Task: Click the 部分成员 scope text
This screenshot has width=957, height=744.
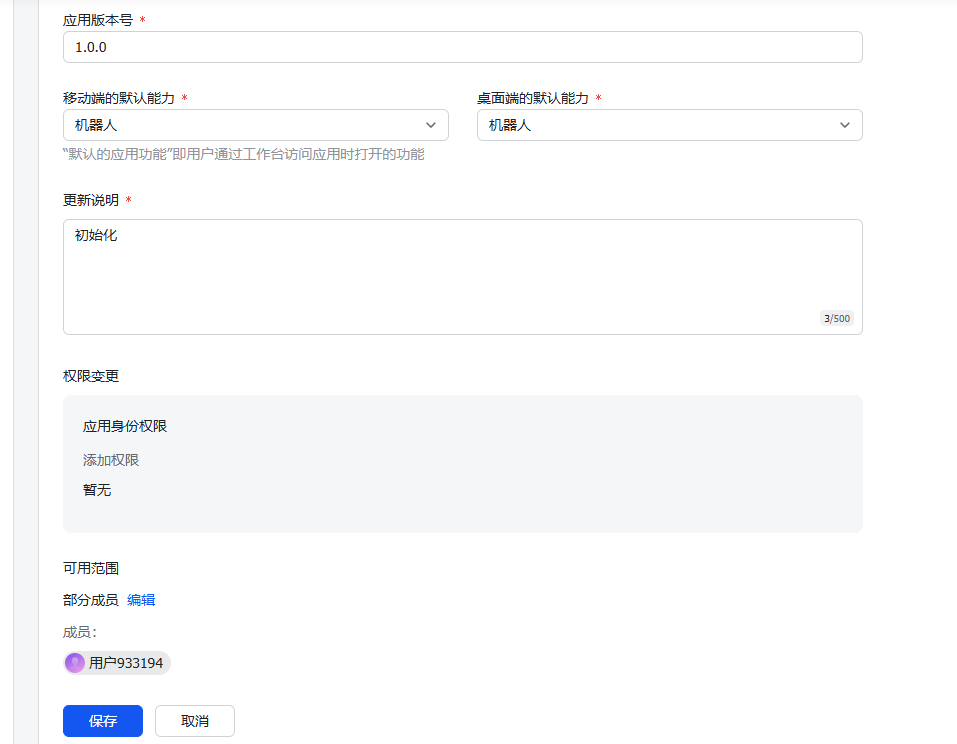Action: [90, 600]
